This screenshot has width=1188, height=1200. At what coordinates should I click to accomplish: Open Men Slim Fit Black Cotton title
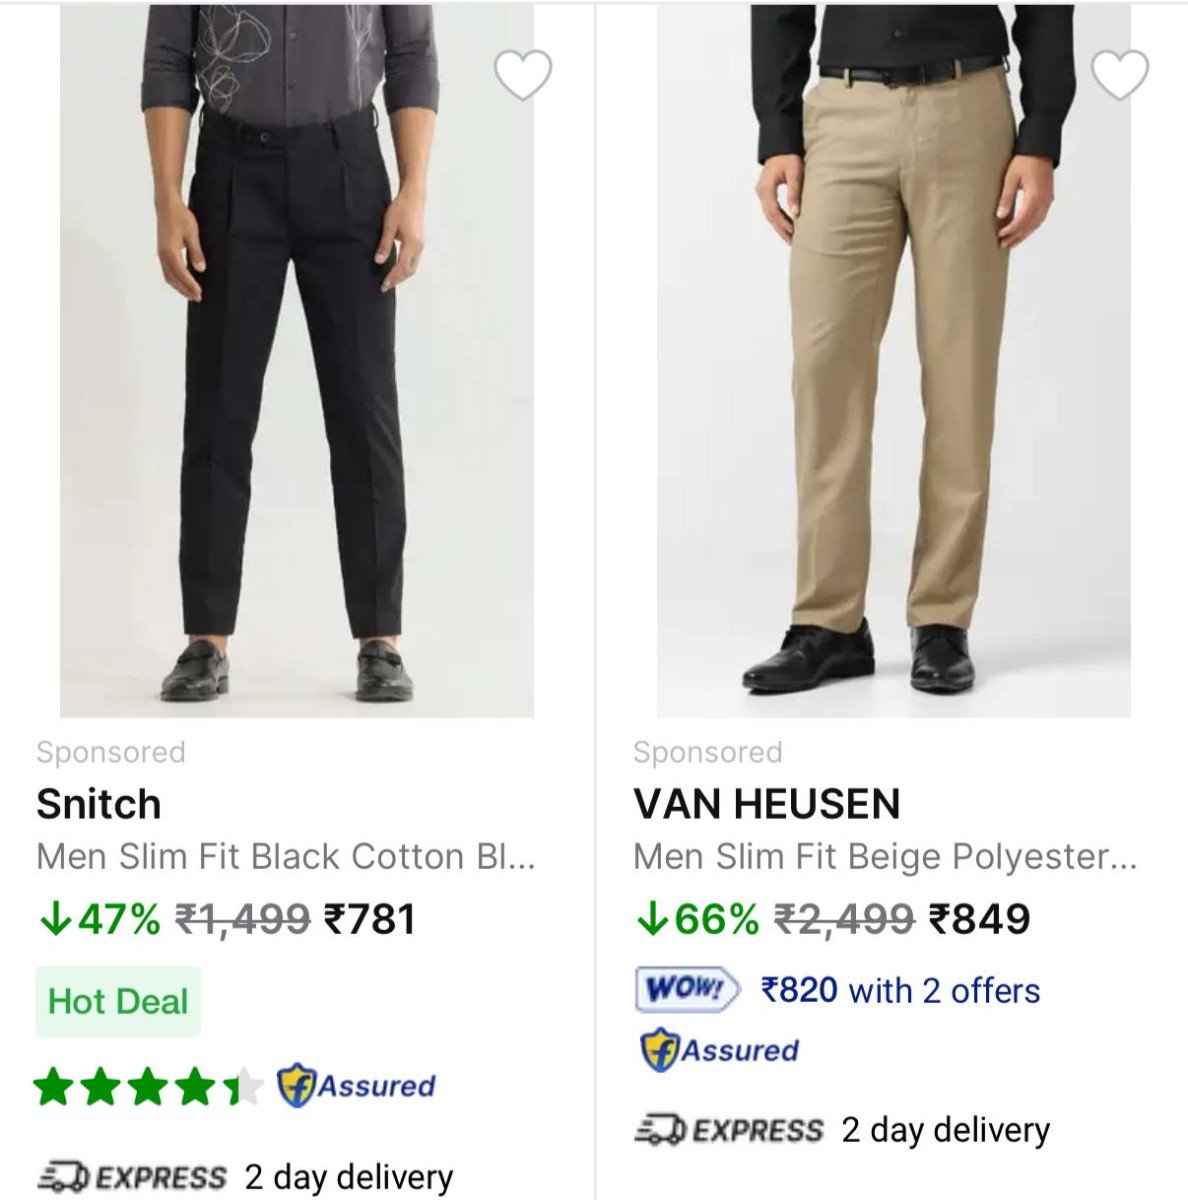pyautogui.click(x=286, y=857)
